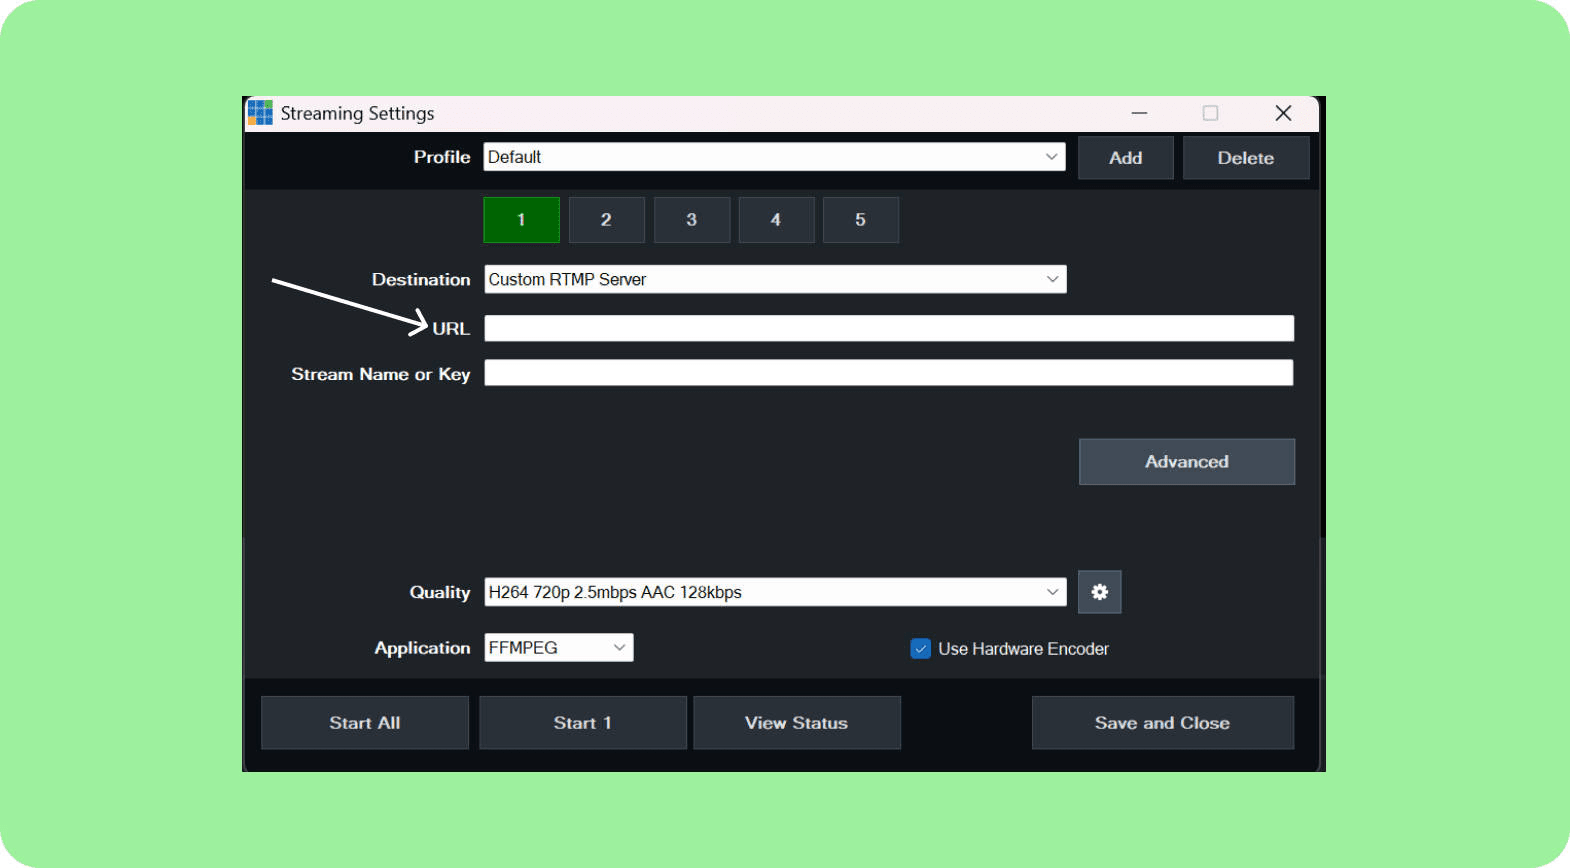
Task: Open quality settings gear icon
Action: tap(1099, 592)
